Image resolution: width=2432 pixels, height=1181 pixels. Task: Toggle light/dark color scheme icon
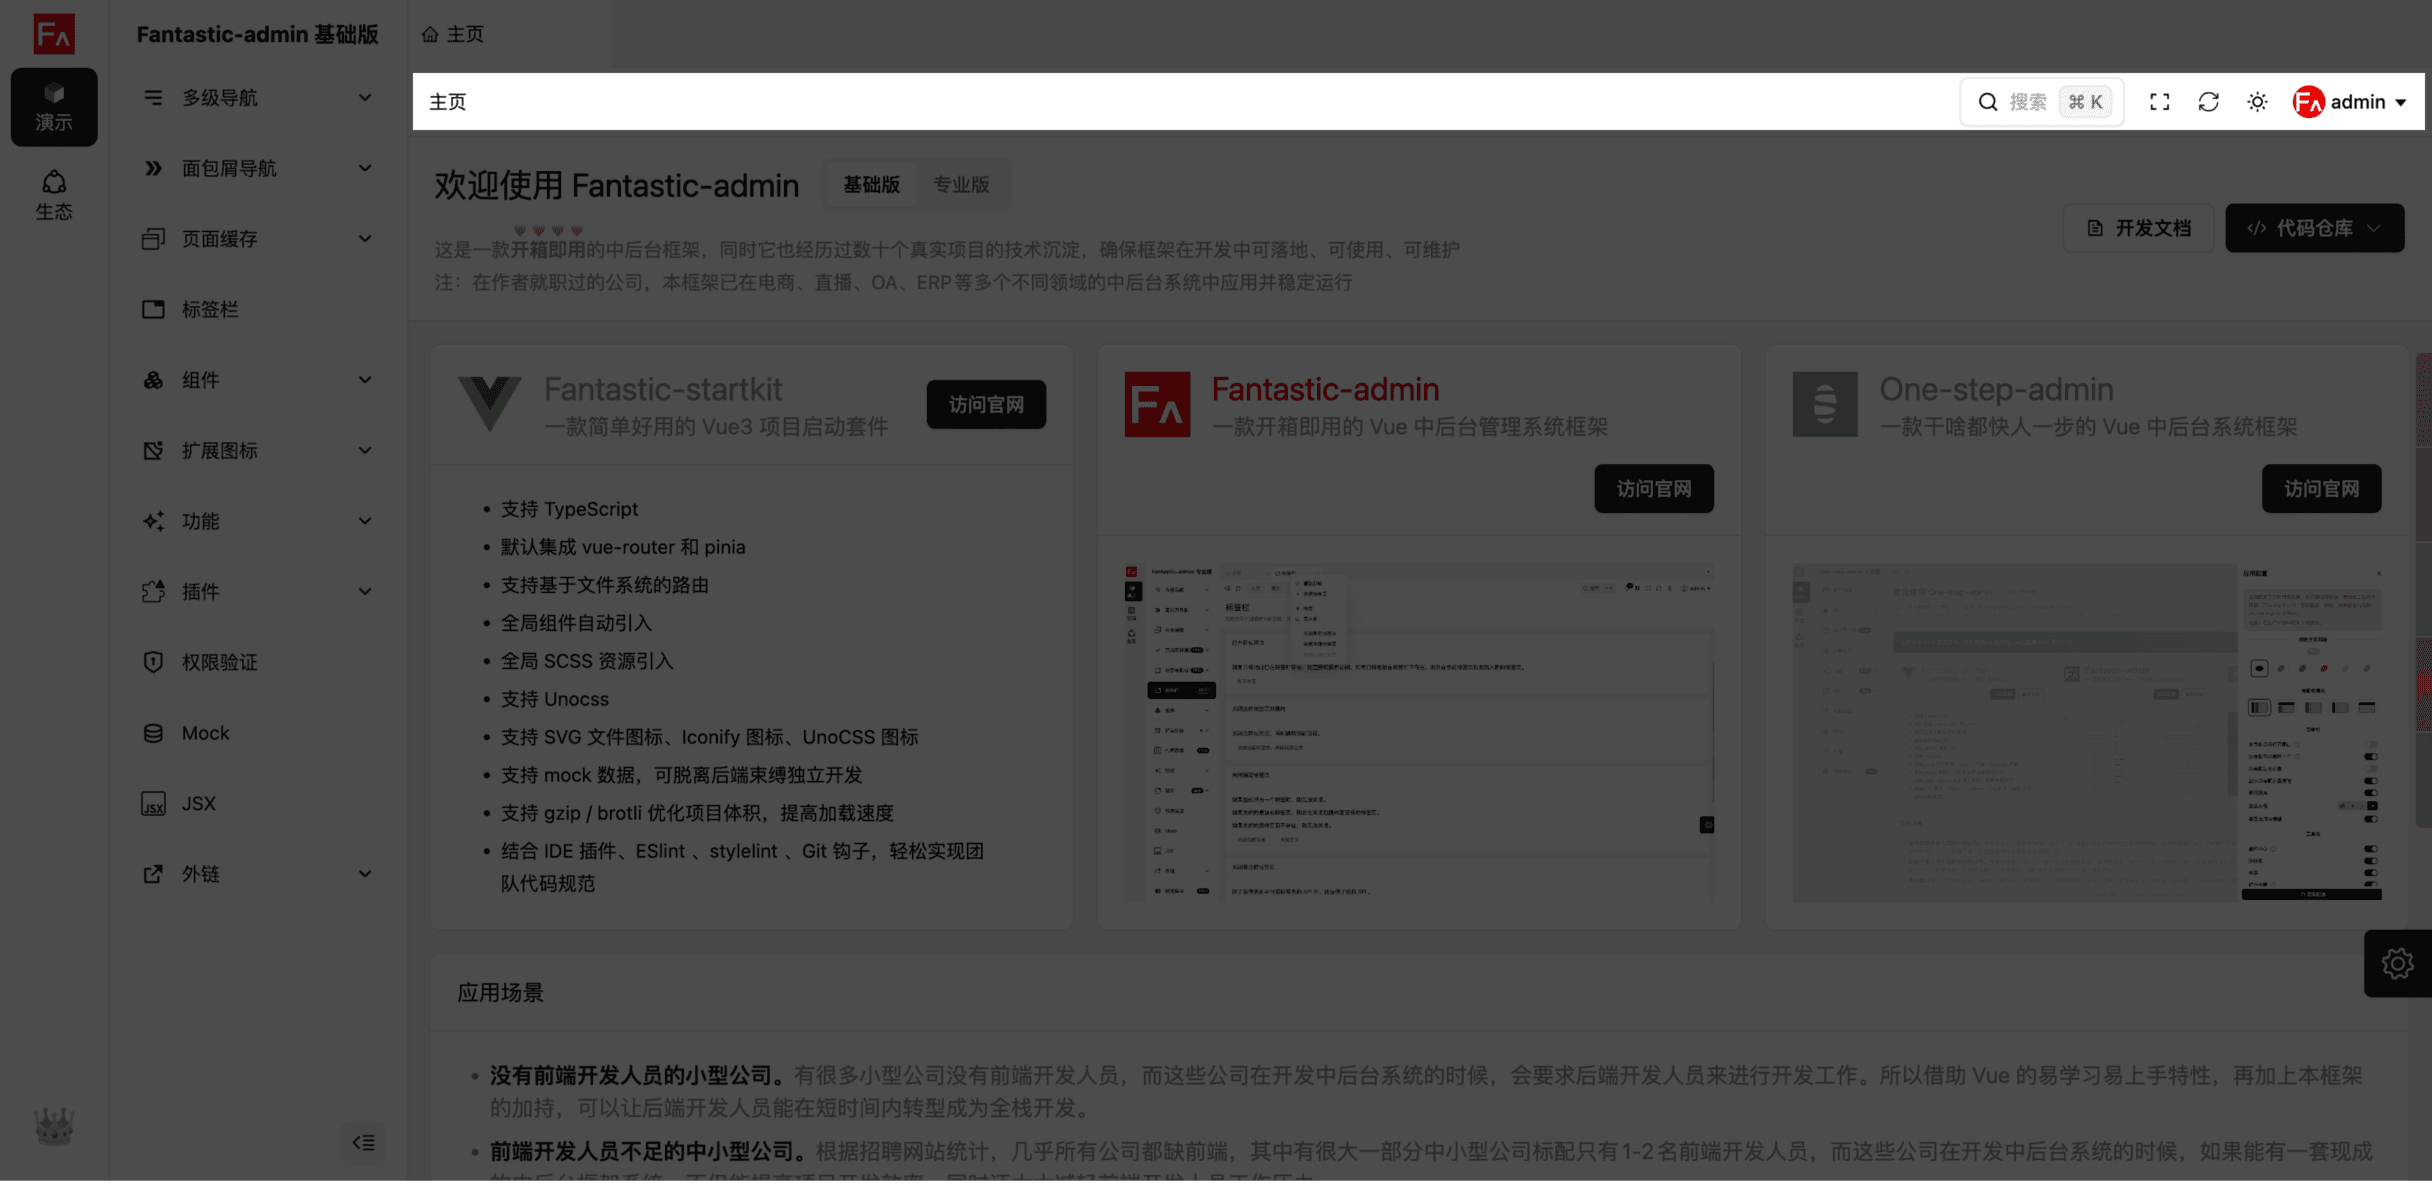[x=2257, y=102]
